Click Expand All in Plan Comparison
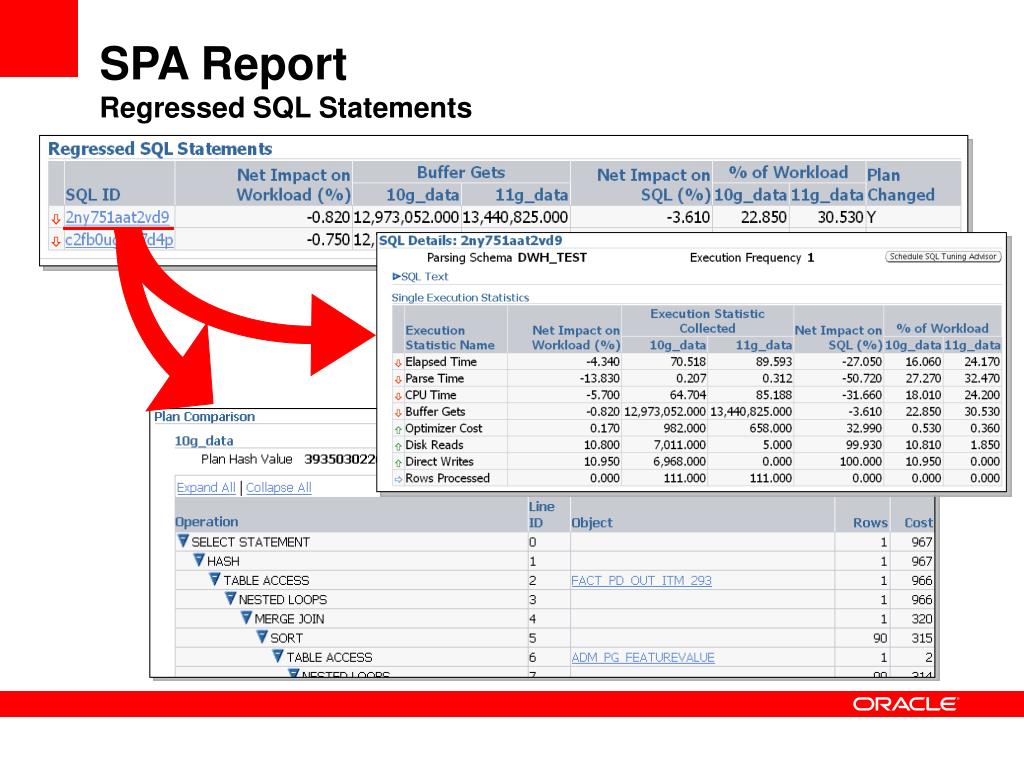Viewport: 1024px width, 768px height. click(206, 487)
